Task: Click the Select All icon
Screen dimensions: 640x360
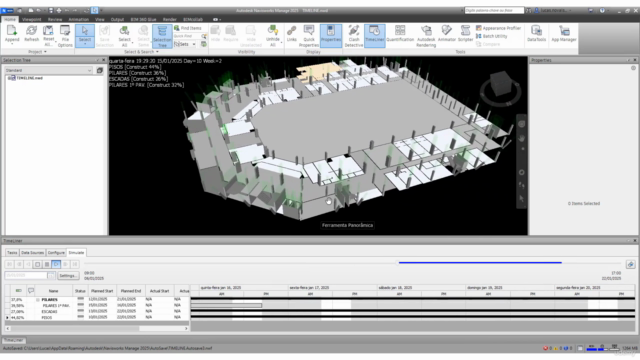Action: click(x=124, y=36)
